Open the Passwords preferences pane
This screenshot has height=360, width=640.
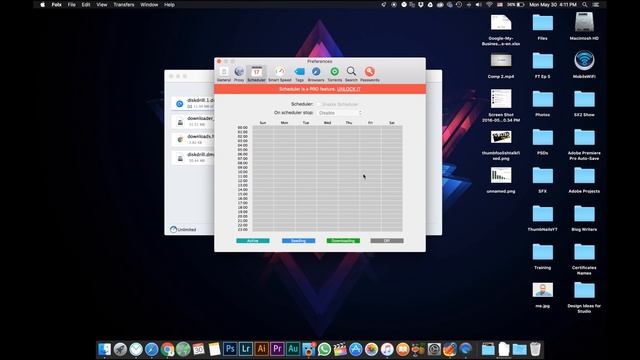click(x=370, y=74)
